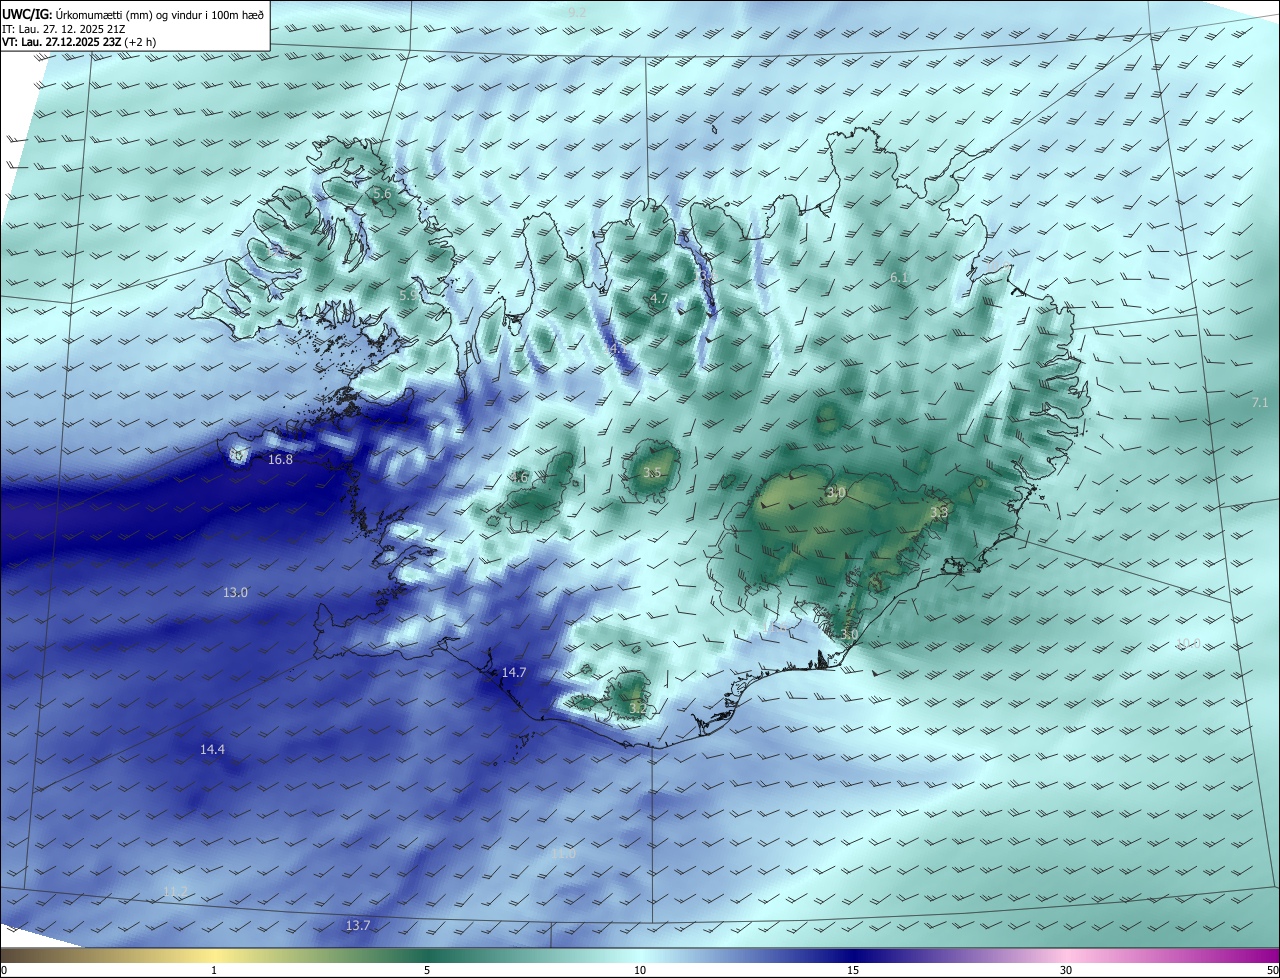
Task: Click the "0" tick label on the colour scale
Action: (x=4, y=970)
